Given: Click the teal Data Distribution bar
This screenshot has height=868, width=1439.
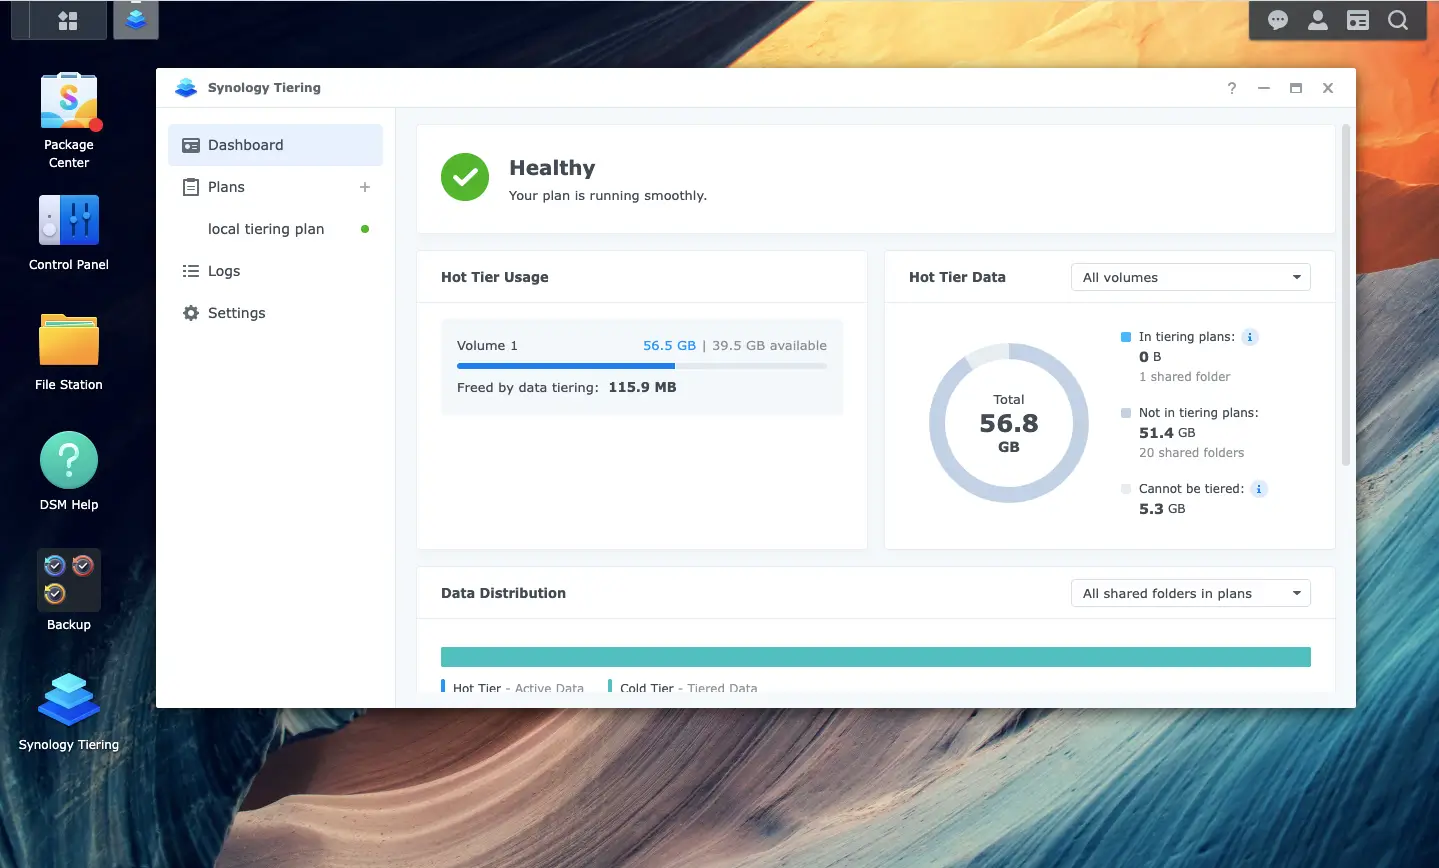Looking at the screenshot, I should (x=876, y=657).
